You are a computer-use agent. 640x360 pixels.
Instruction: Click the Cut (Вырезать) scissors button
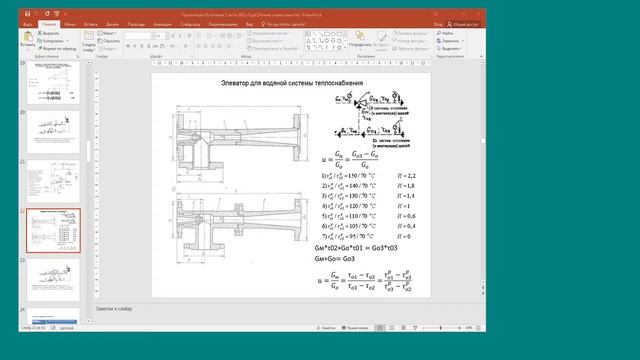click(x=49, y=33)
